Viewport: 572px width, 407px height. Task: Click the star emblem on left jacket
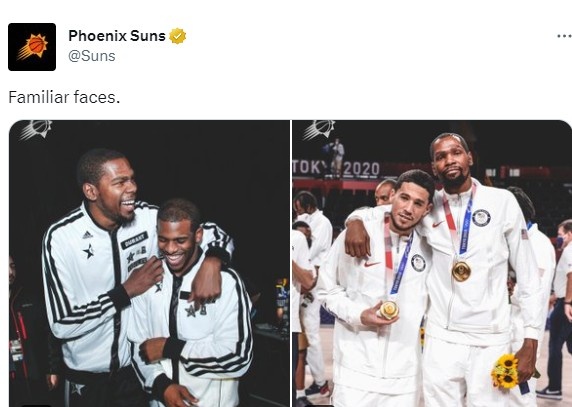coord(89,251)
